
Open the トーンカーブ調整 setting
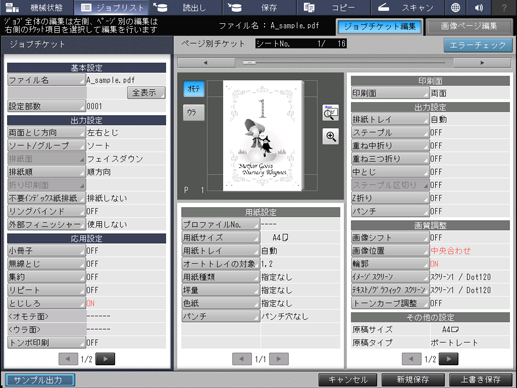[x=390, y=303]
